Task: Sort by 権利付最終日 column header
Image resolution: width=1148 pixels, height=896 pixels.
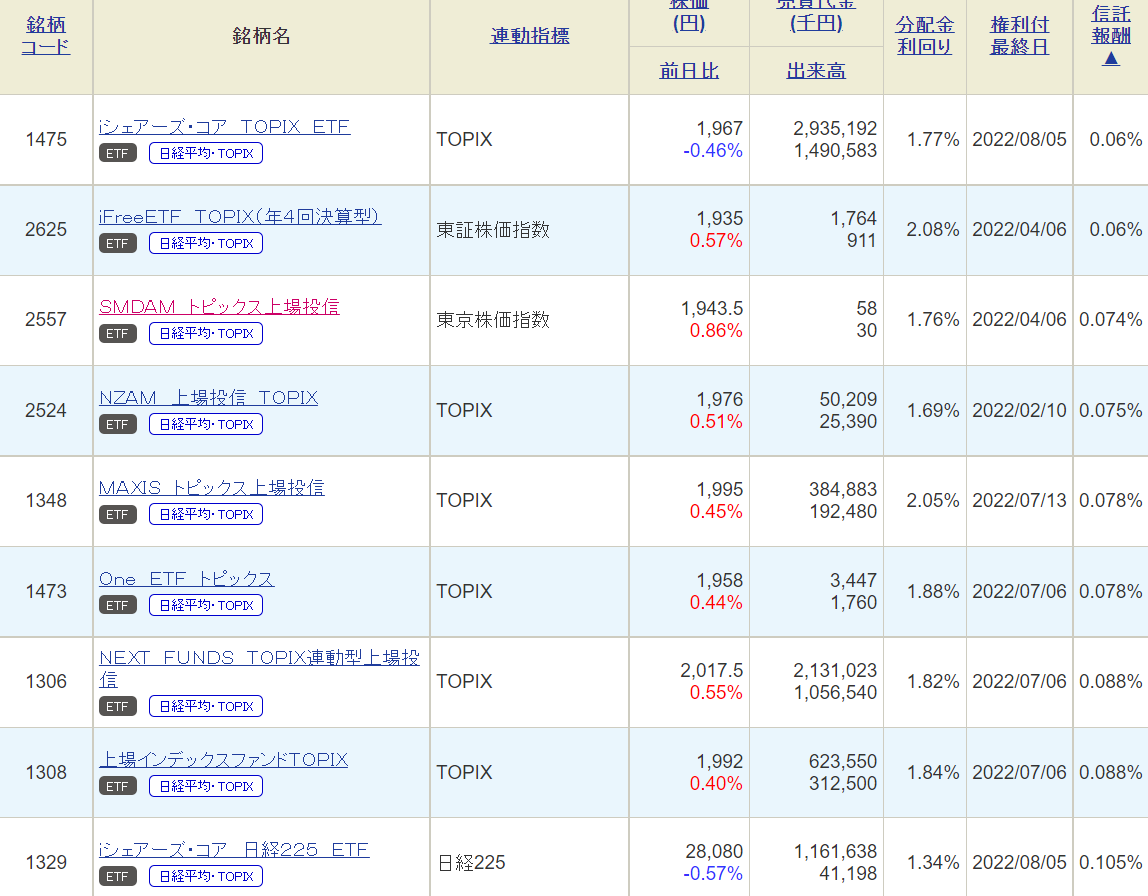Action: (1020, 36)
